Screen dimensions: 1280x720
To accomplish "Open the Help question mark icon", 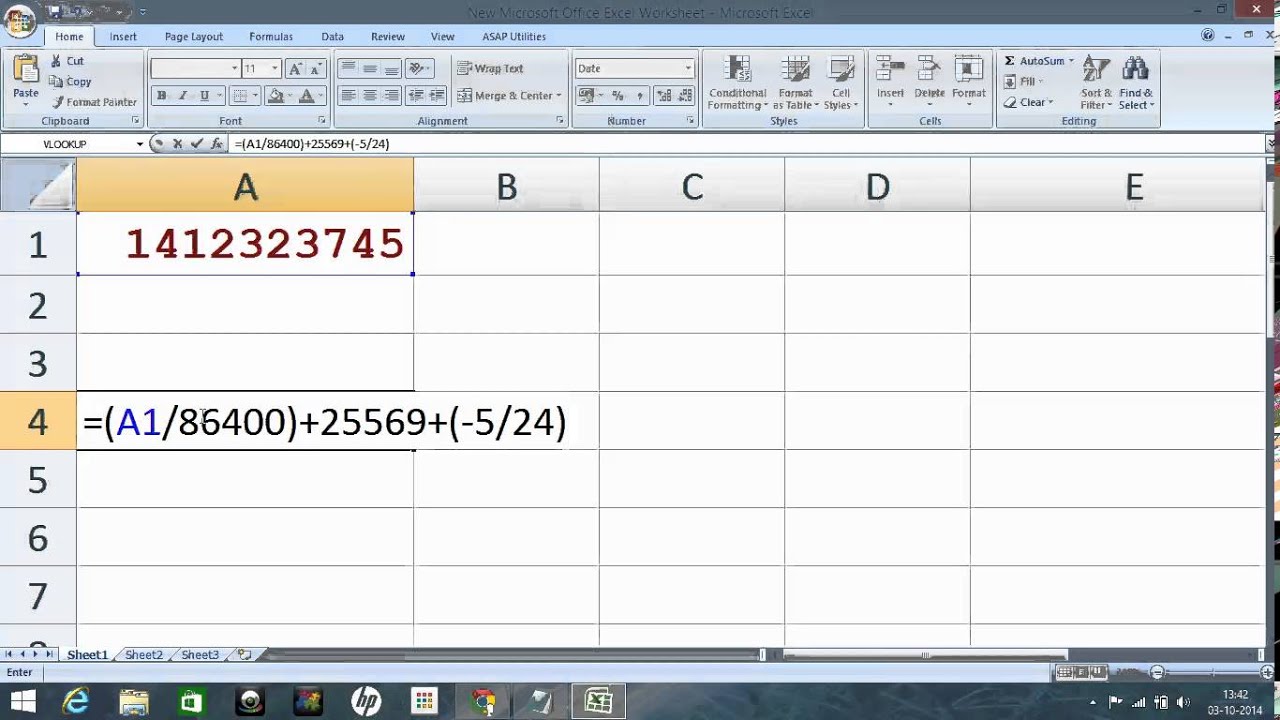I will (x=1208, y=35).
